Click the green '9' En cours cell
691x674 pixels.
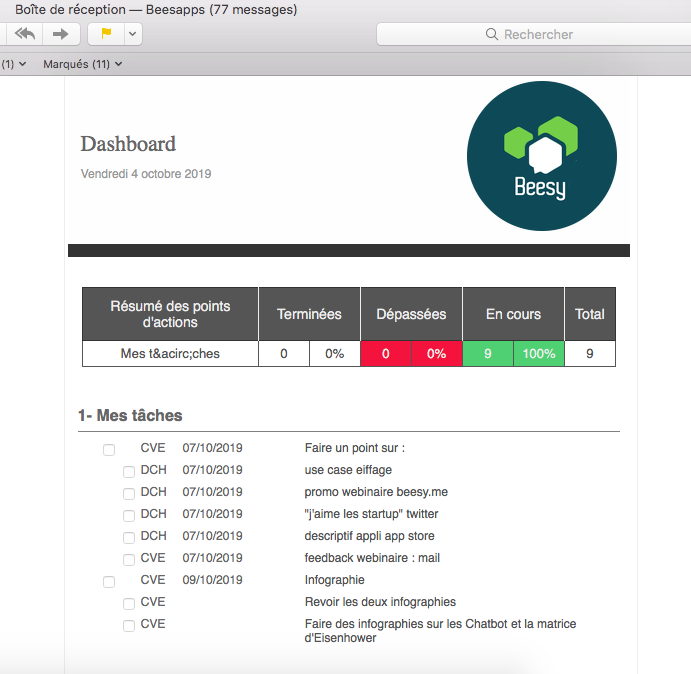[x=488, y=354]
